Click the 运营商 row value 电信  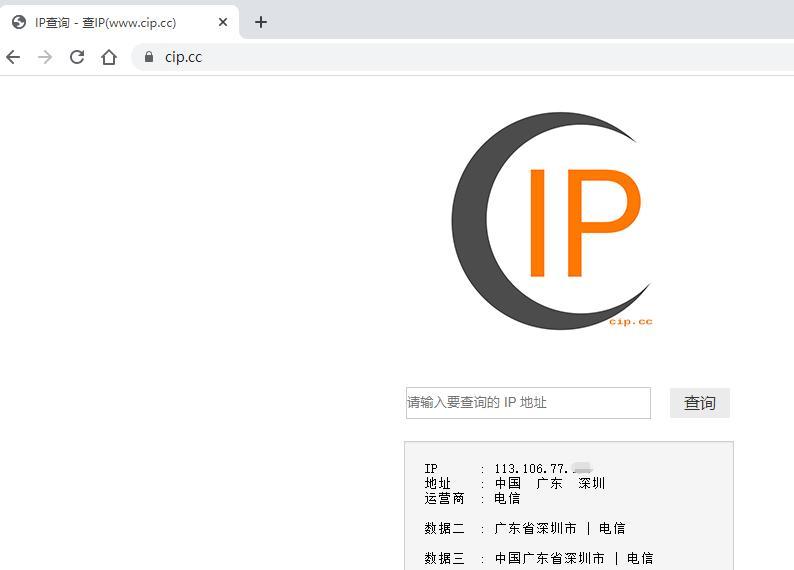[507, 499]
